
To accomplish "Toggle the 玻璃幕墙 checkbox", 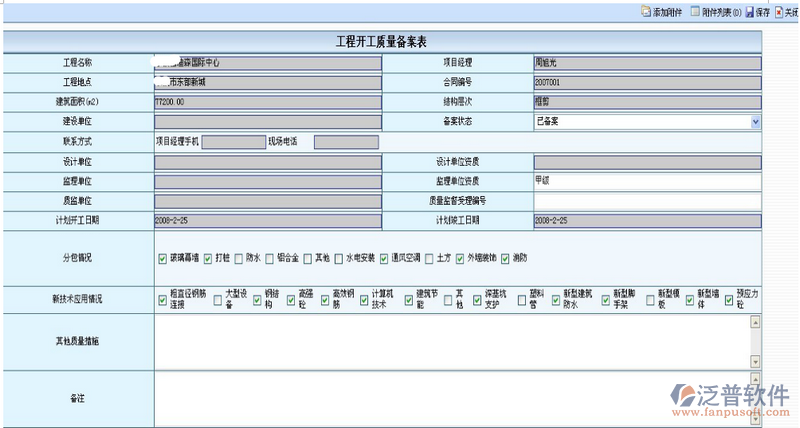I will tap(163, 258).
